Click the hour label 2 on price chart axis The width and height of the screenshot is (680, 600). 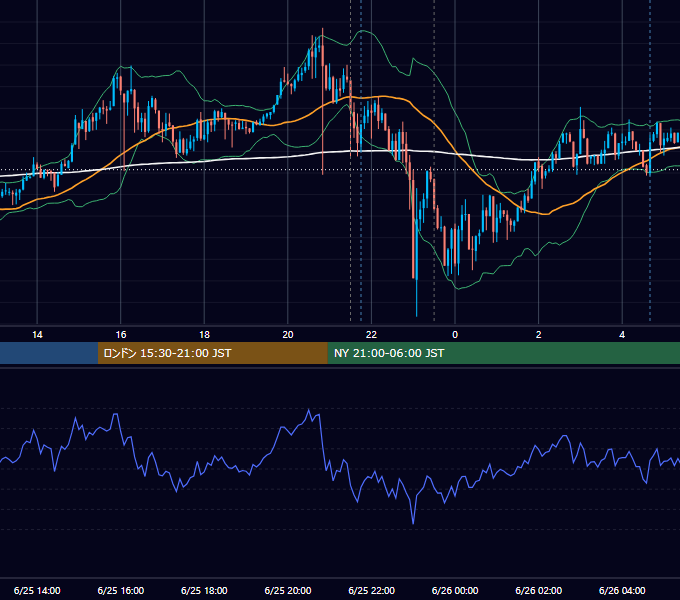(539, 335)
